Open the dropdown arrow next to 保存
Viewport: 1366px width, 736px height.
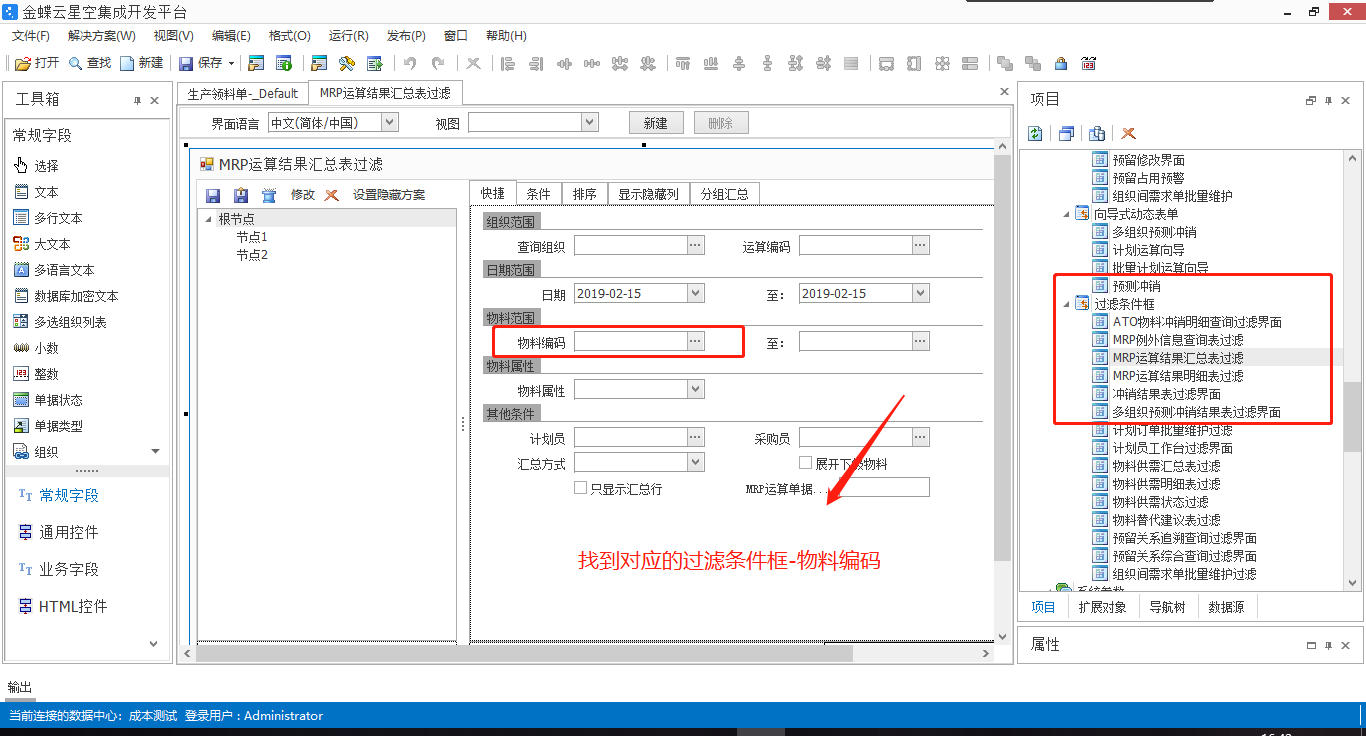point(232,63)
